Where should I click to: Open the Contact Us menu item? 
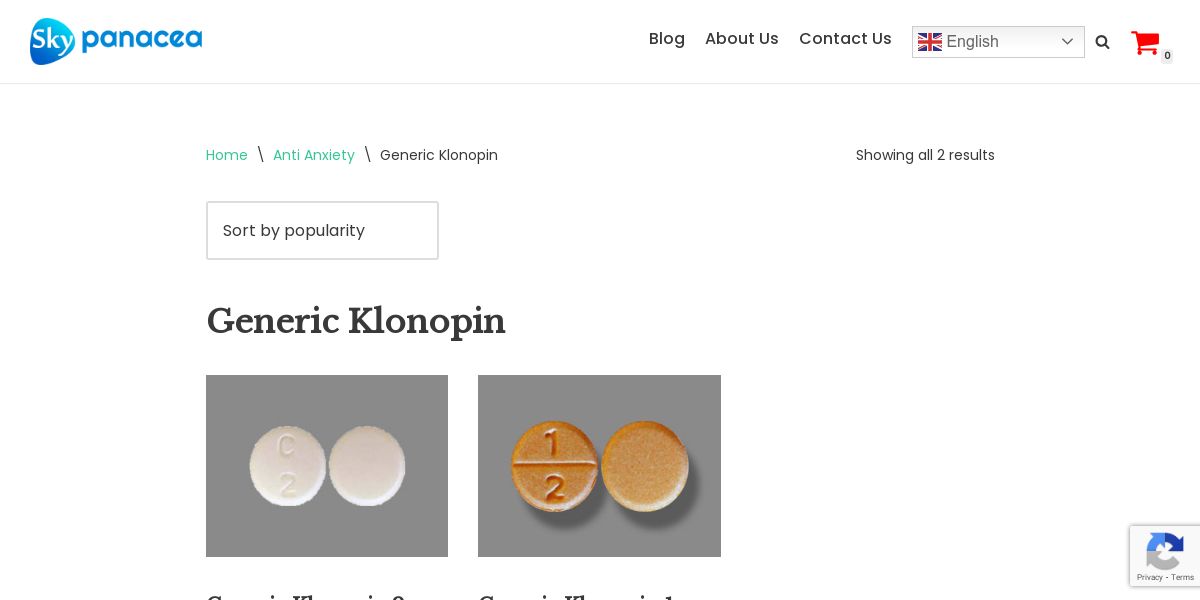pos(845,39)
